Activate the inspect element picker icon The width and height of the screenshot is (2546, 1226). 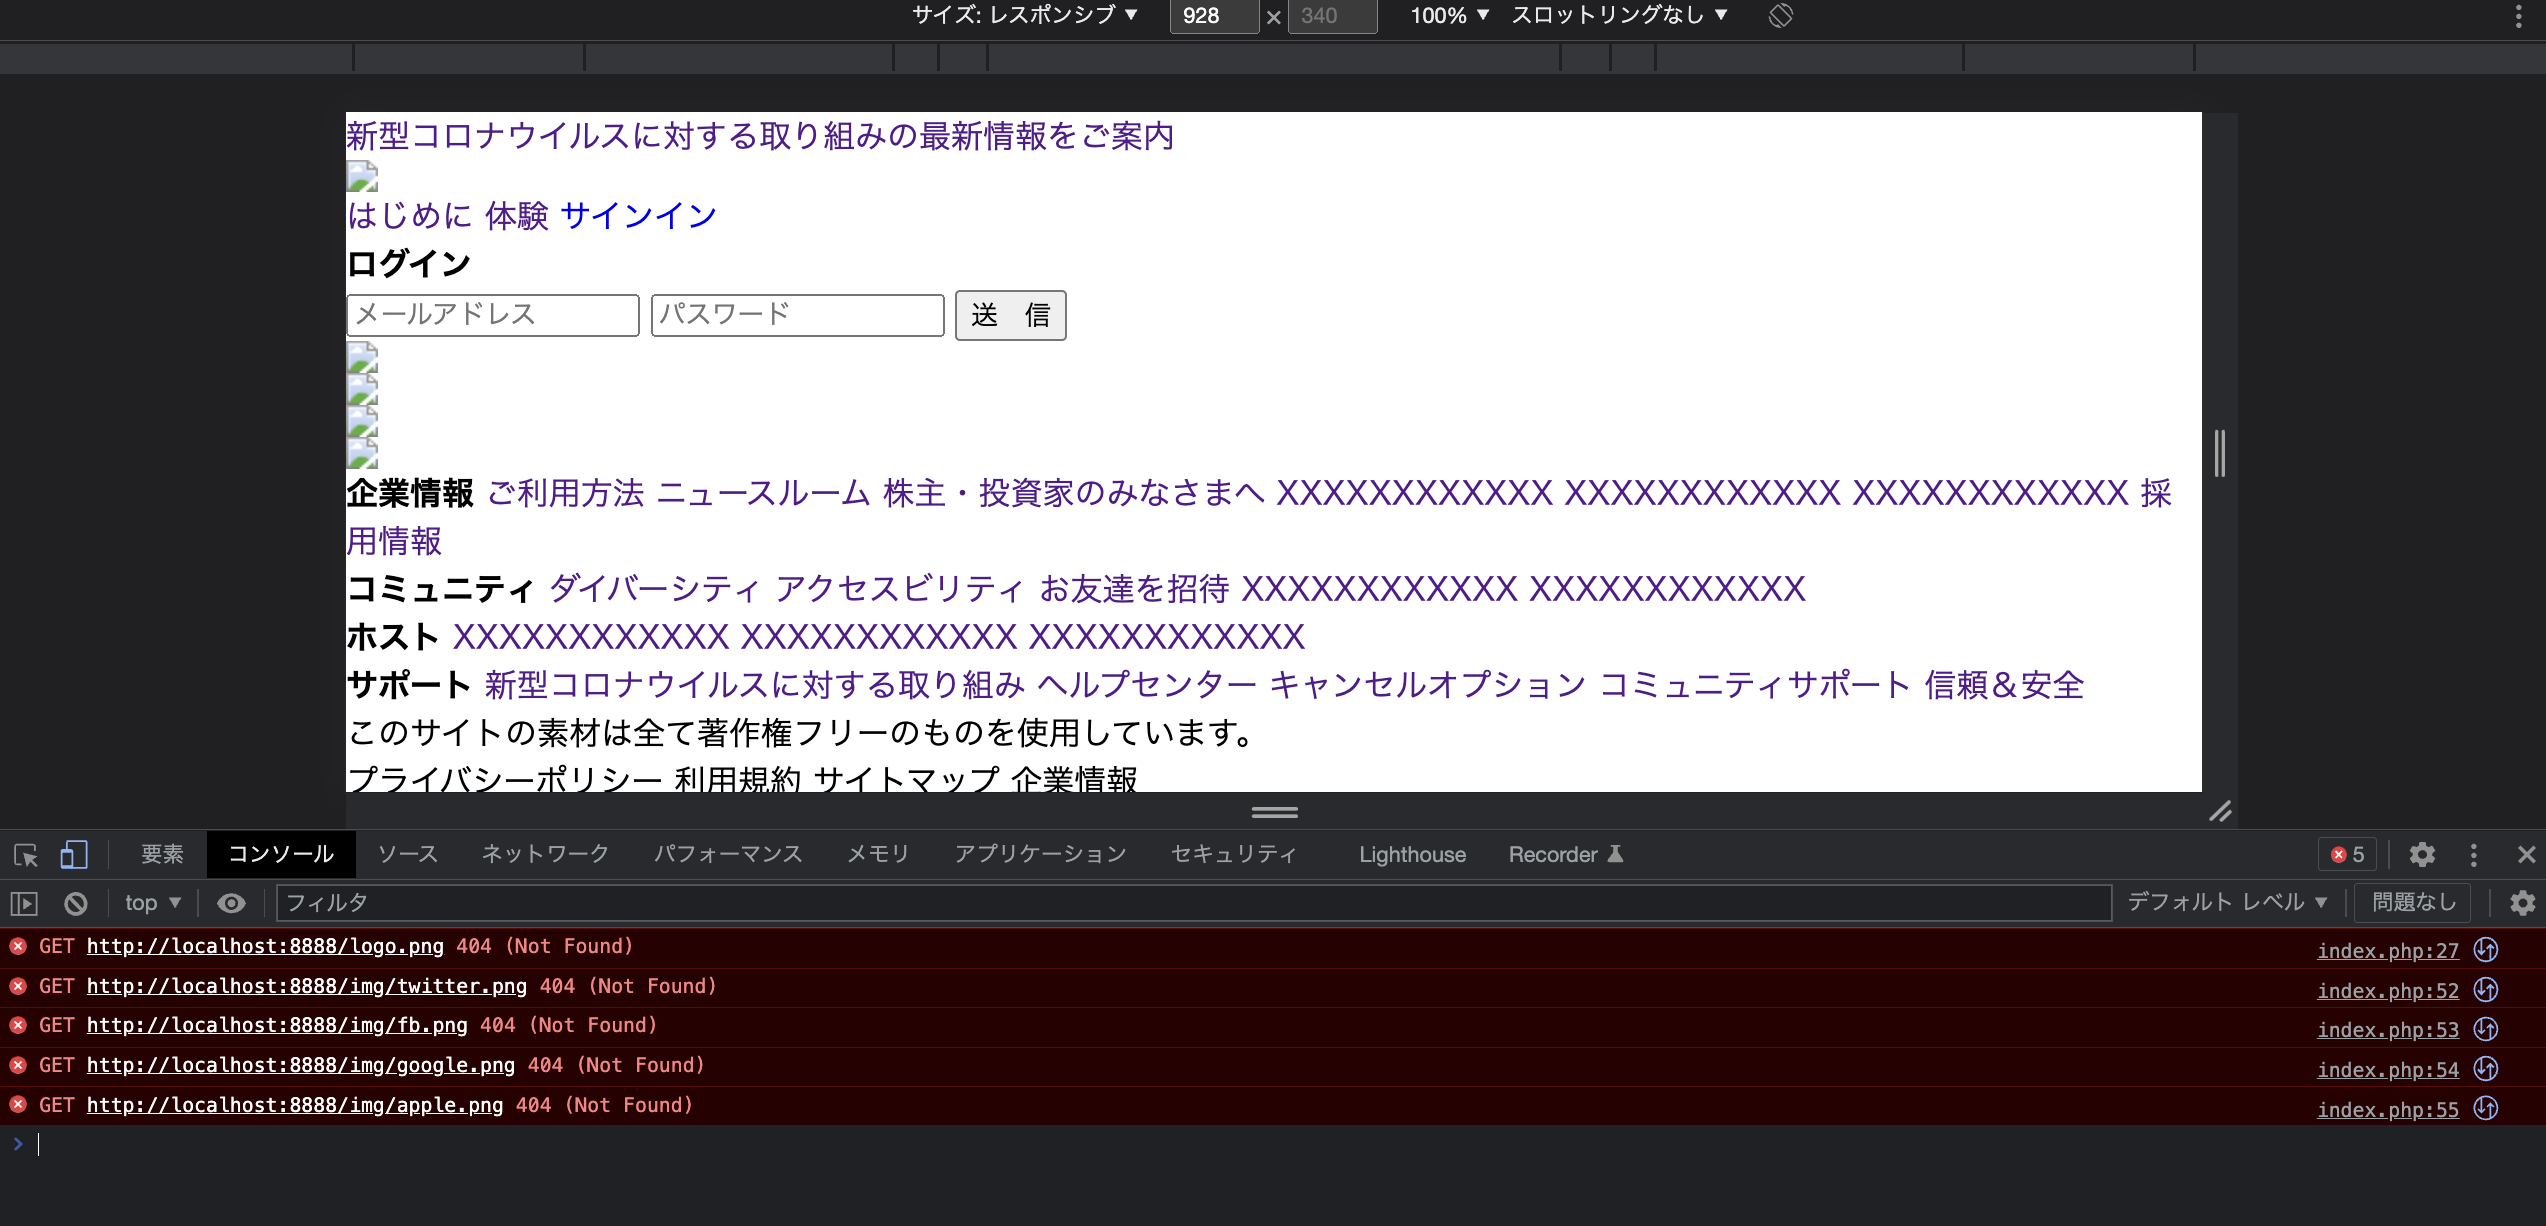(x=25, y=855)
